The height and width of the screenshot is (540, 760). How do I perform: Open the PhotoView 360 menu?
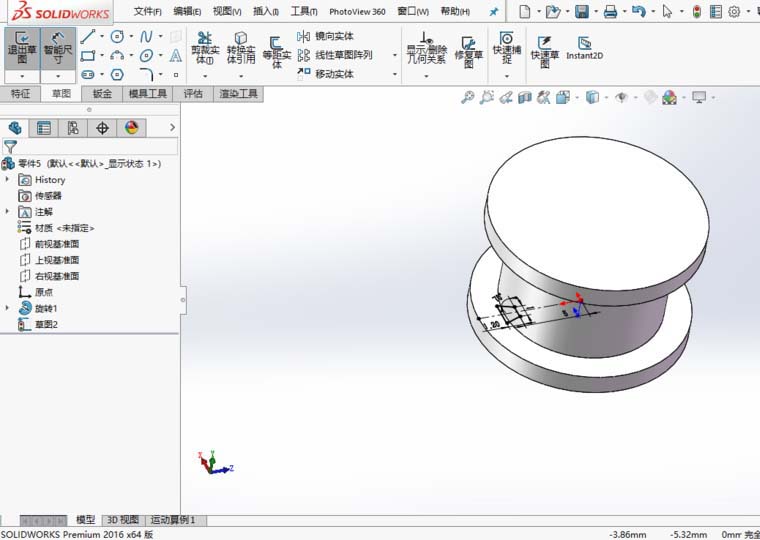coord(357,11)
